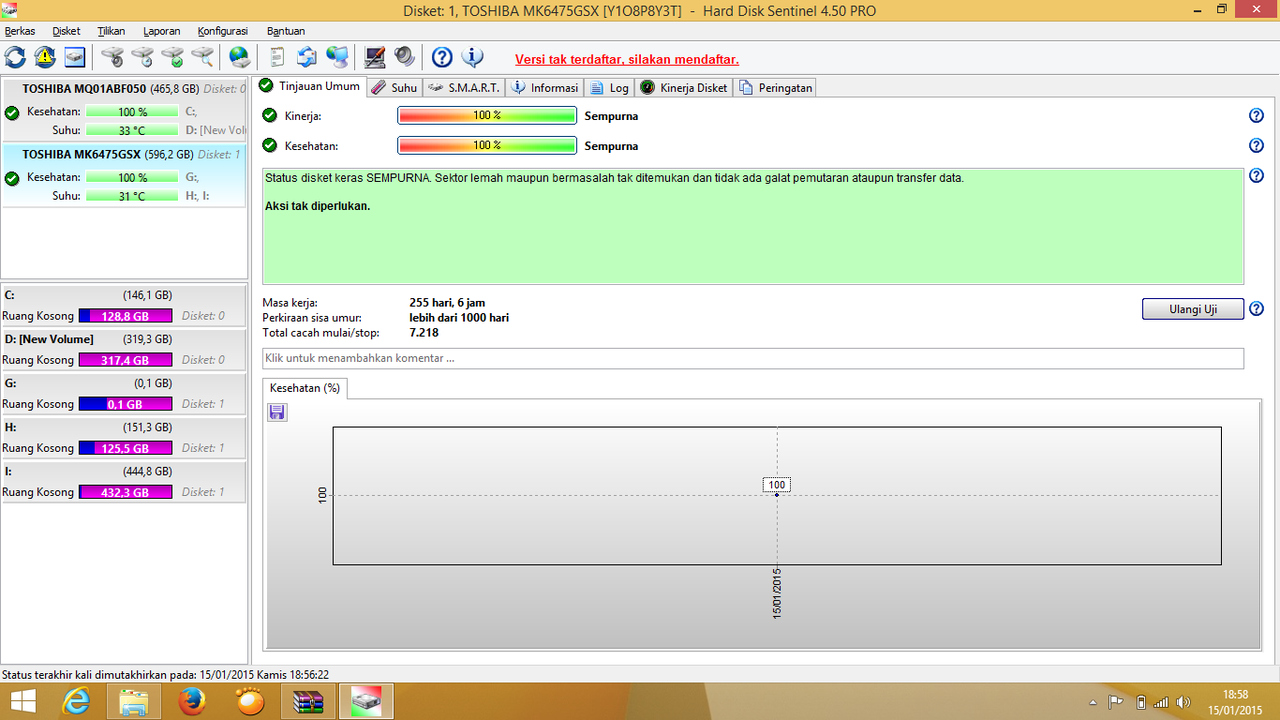Open help via the blue question mark toolbar icon

442,57
